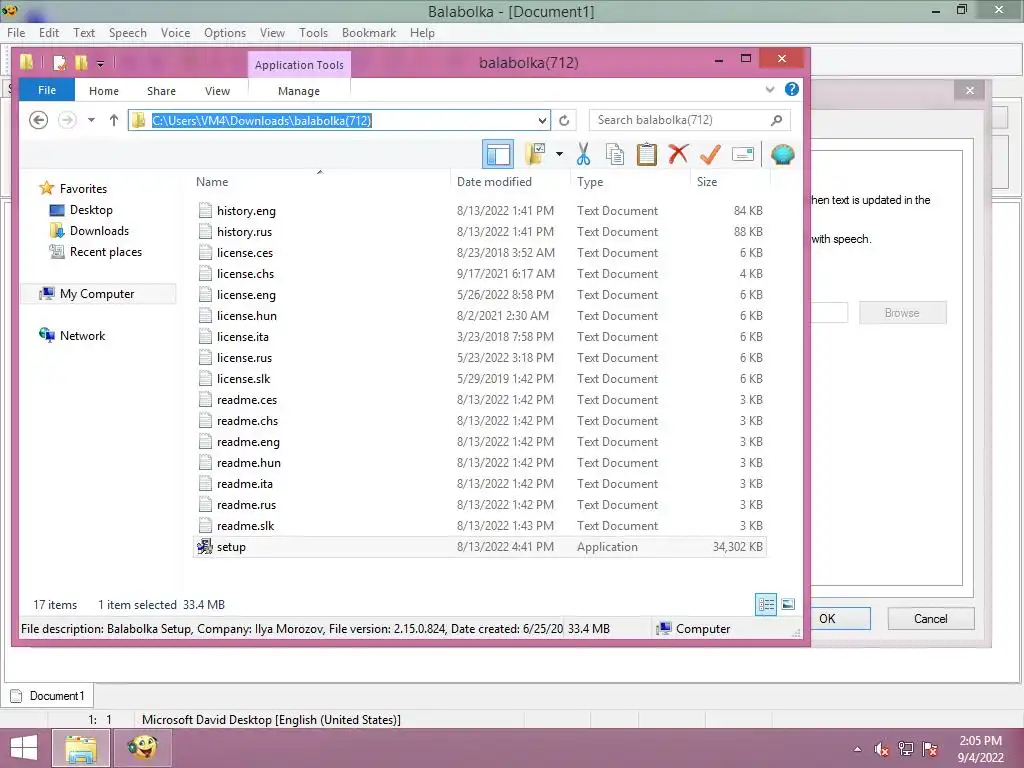Click the Action Center flag tray icon
1024x768 pixels.
pyautogui.click(x=930, y=749)
